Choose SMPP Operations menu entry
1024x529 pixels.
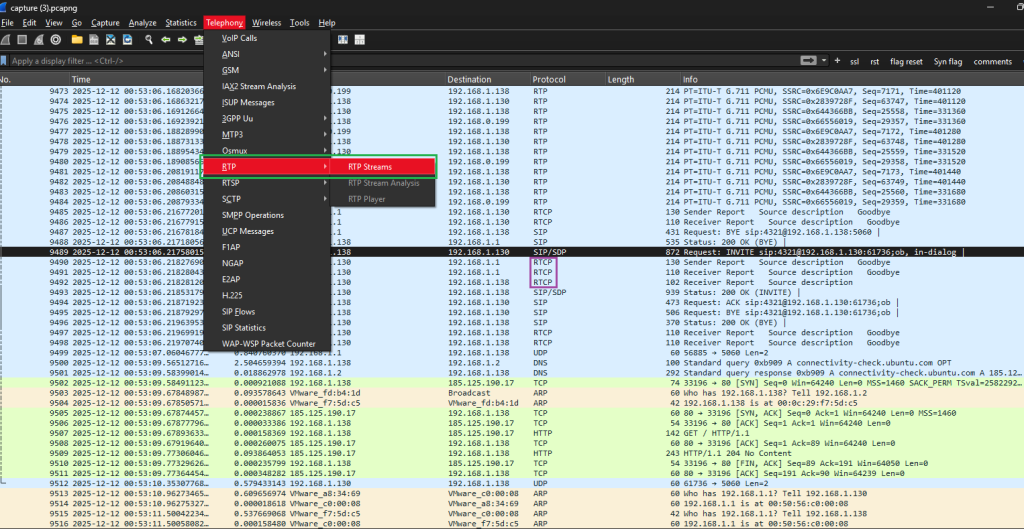[266, 215]
